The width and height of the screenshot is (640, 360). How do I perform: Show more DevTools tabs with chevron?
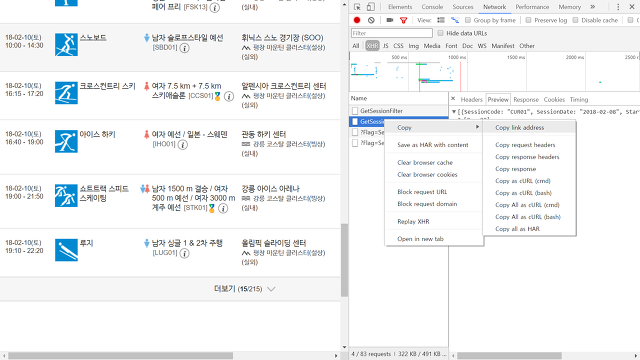click(593, 7)
